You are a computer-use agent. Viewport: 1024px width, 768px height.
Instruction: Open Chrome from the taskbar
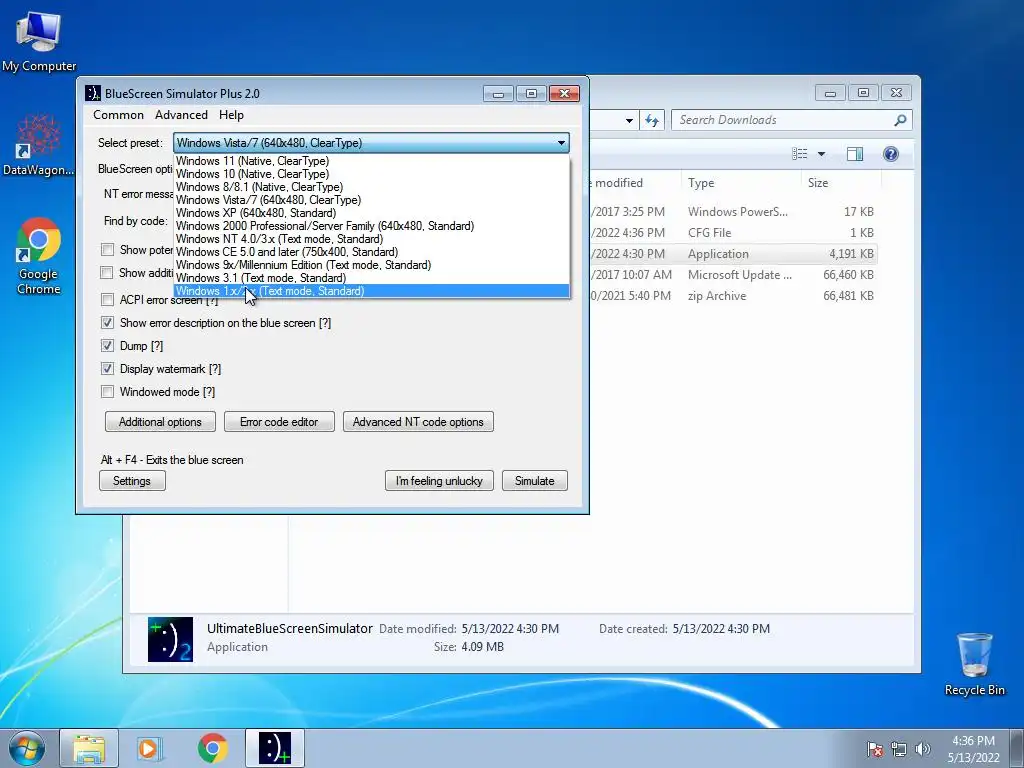(212, 748)
